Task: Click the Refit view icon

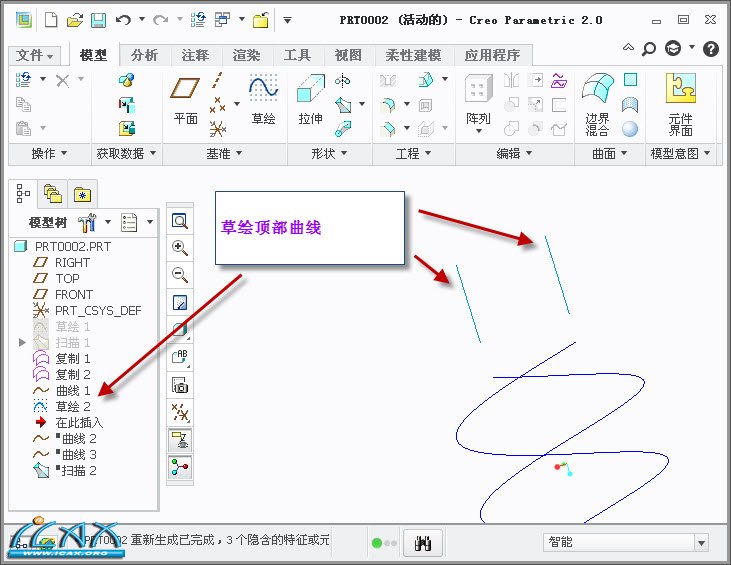Action: point(180,221)
